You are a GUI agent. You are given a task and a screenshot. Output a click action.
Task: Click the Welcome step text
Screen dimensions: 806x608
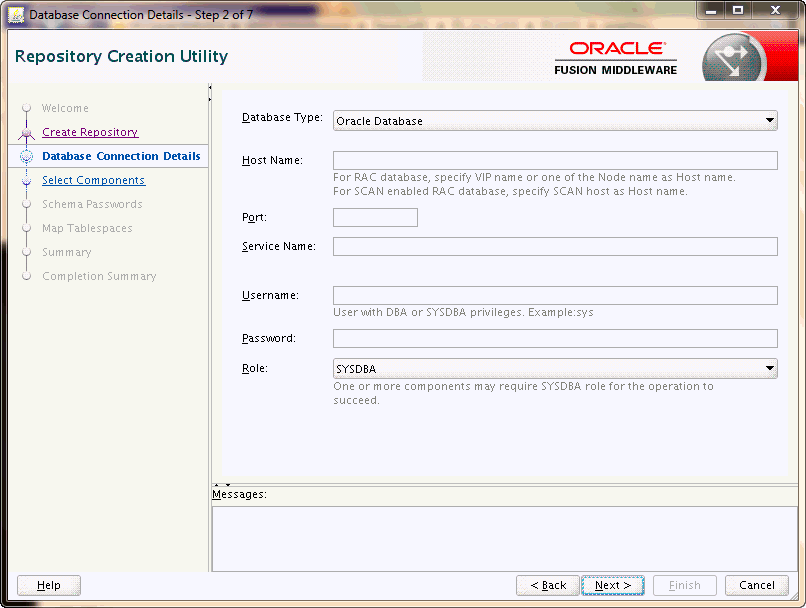pos(65,108)
